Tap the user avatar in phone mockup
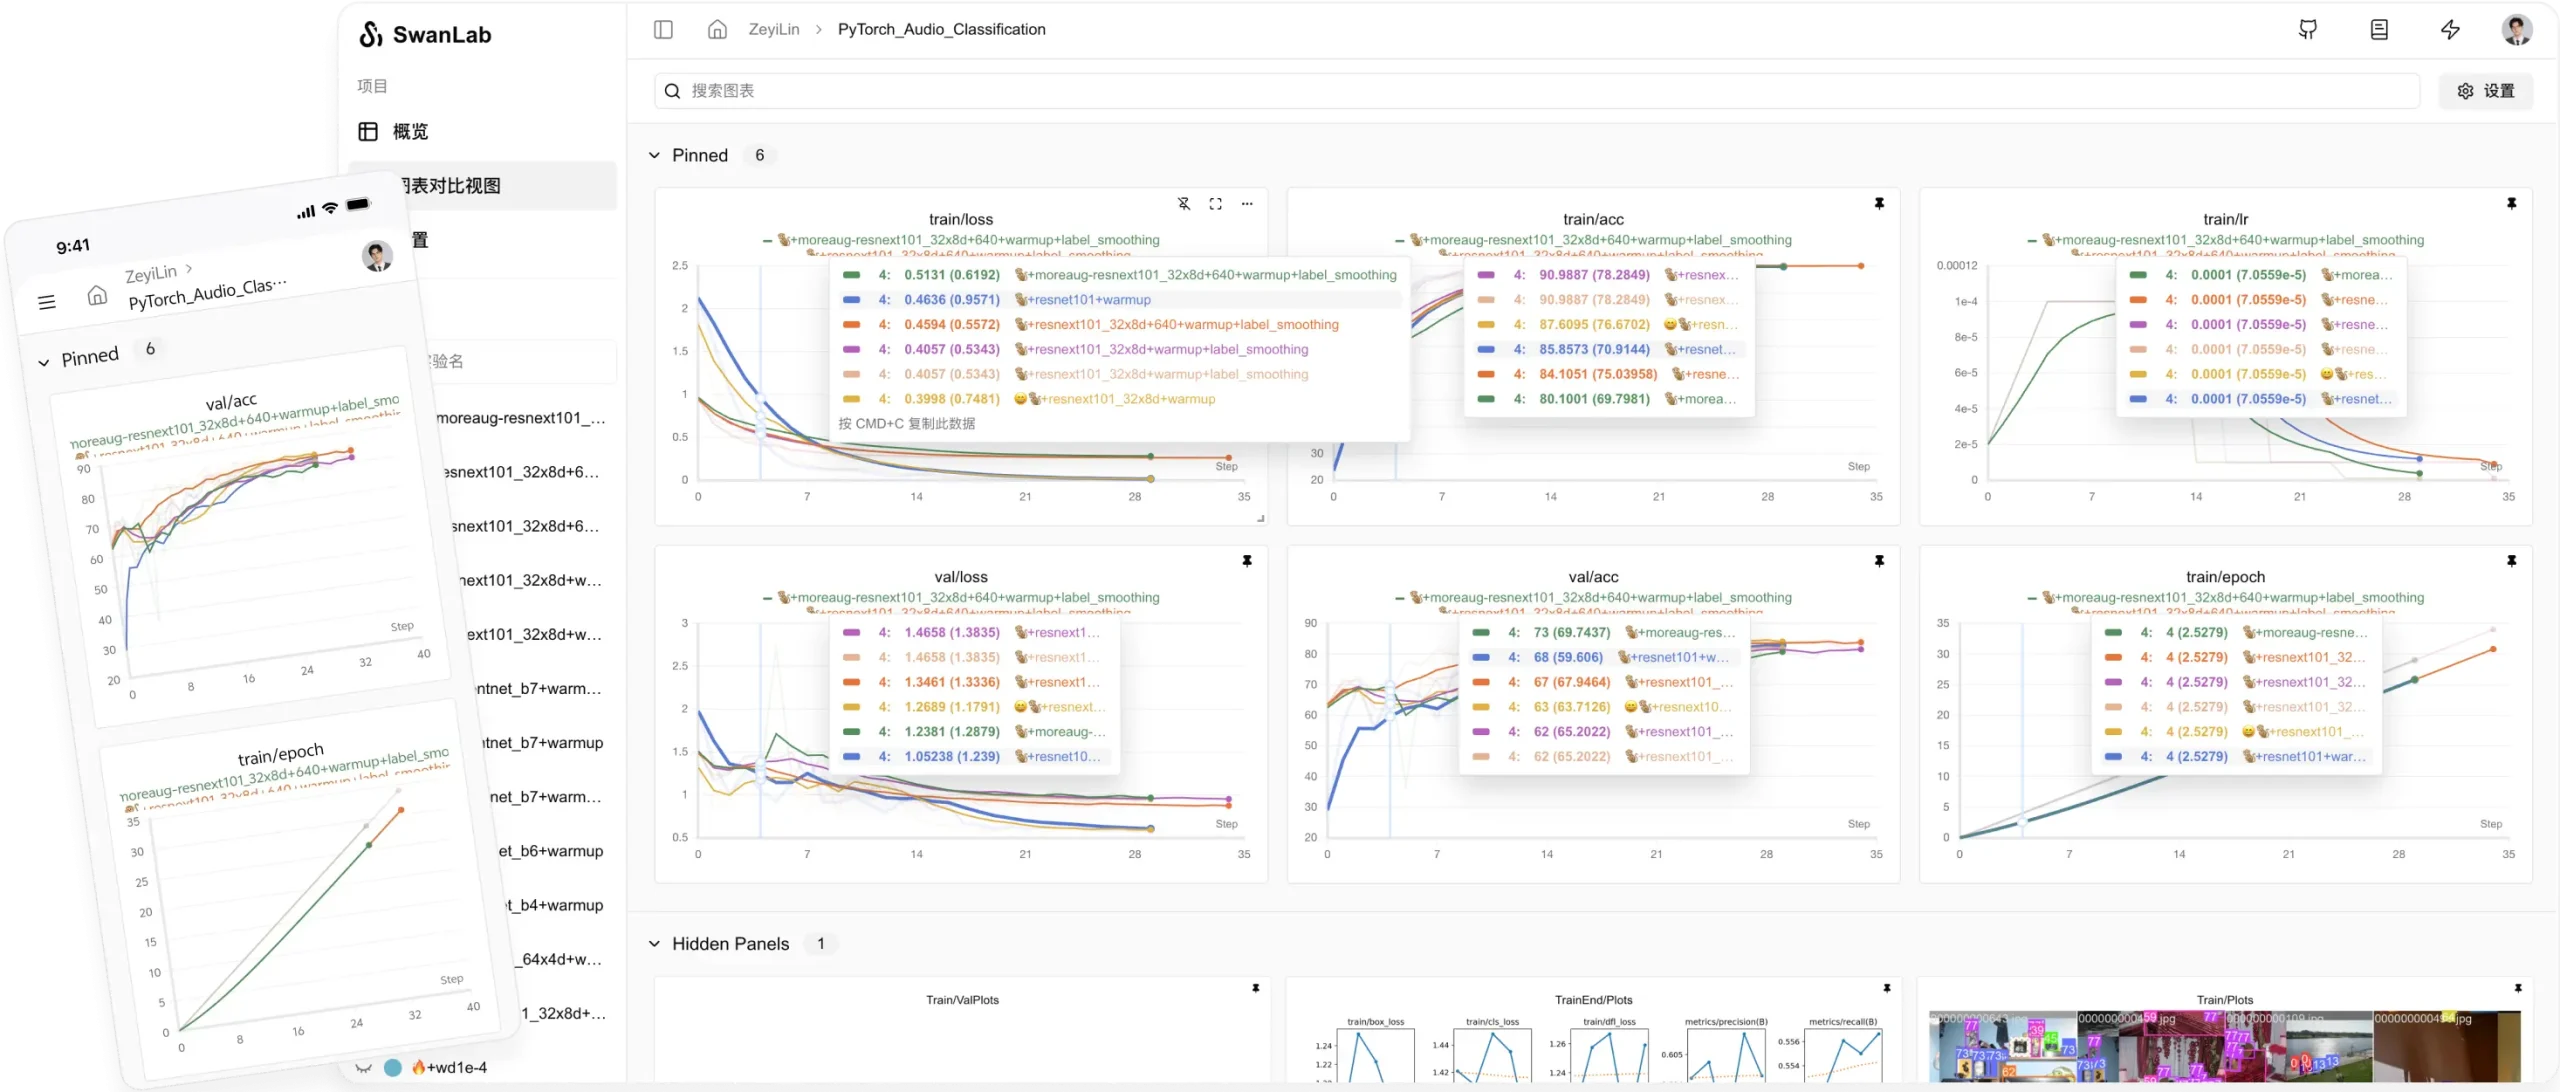Image resolution: width=2560 pixels, height=1092 pixels. (x=377, y=256)
